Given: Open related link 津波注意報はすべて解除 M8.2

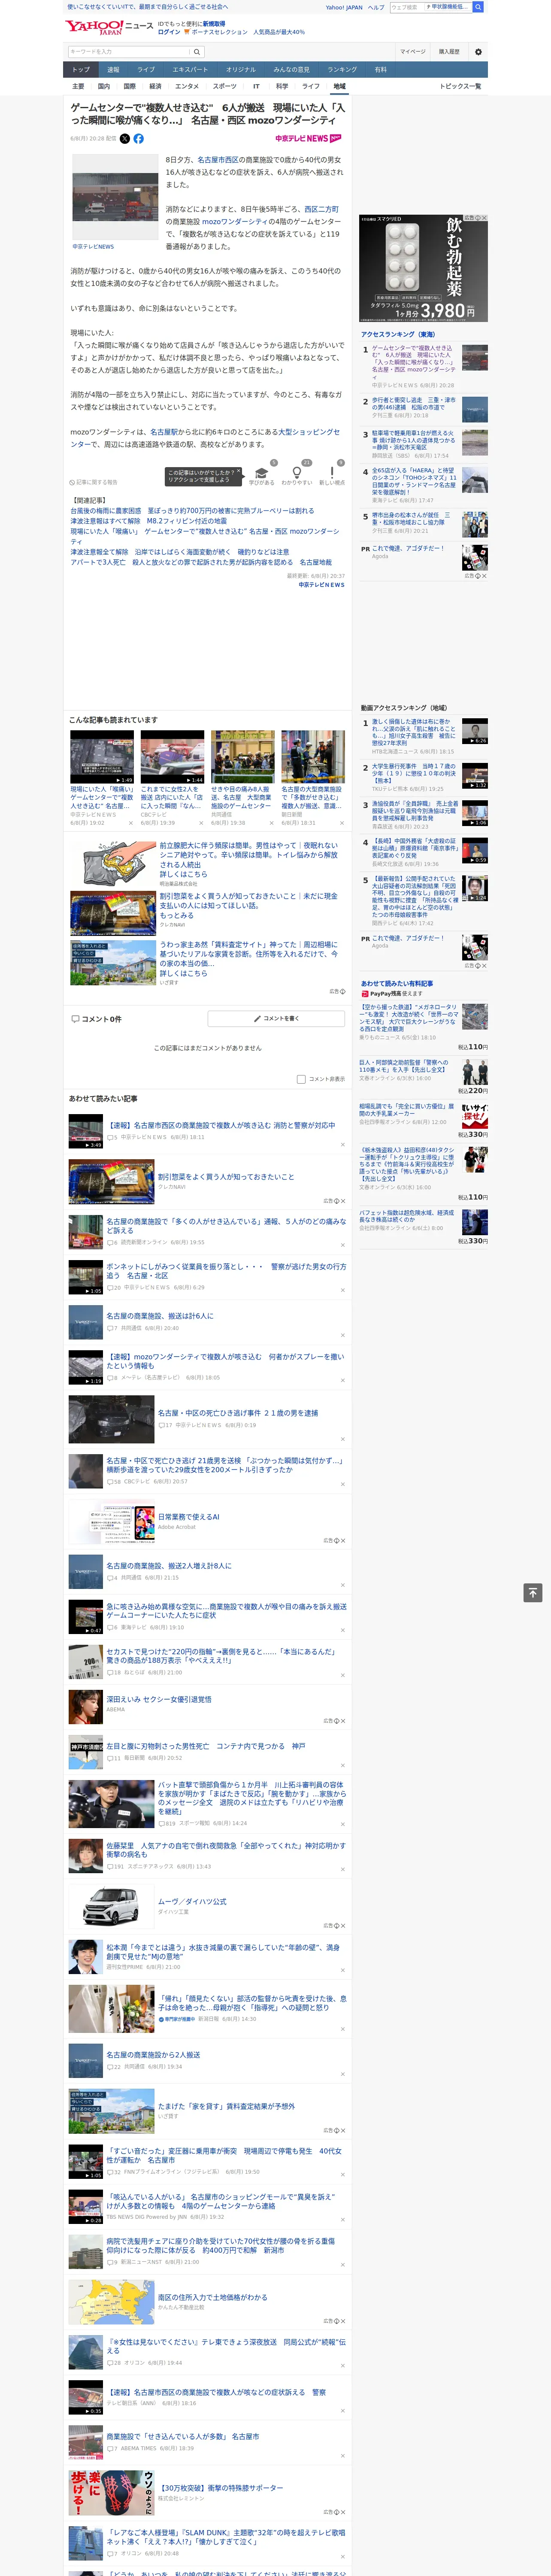Looking at the screenshot, I should (148, 521).
